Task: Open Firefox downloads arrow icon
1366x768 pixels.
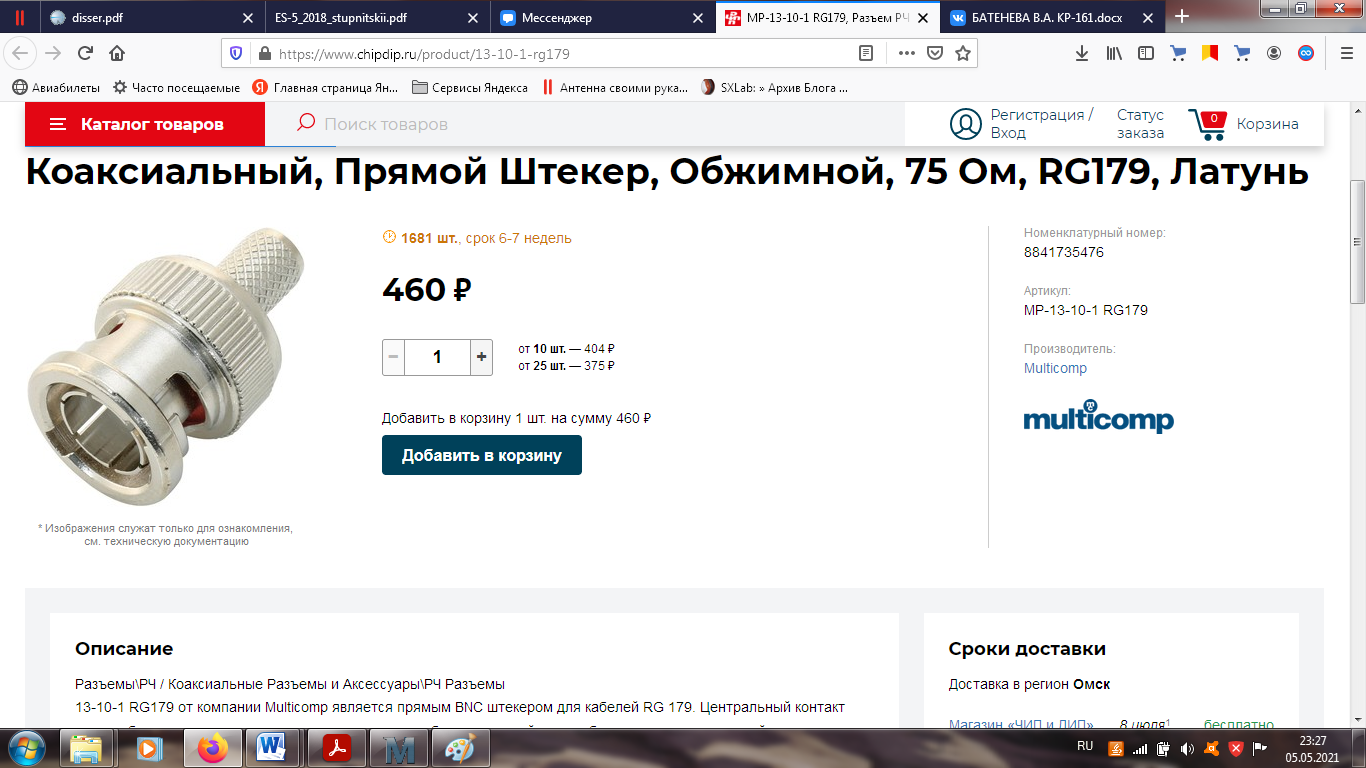Action: [x=1082, y=53]
